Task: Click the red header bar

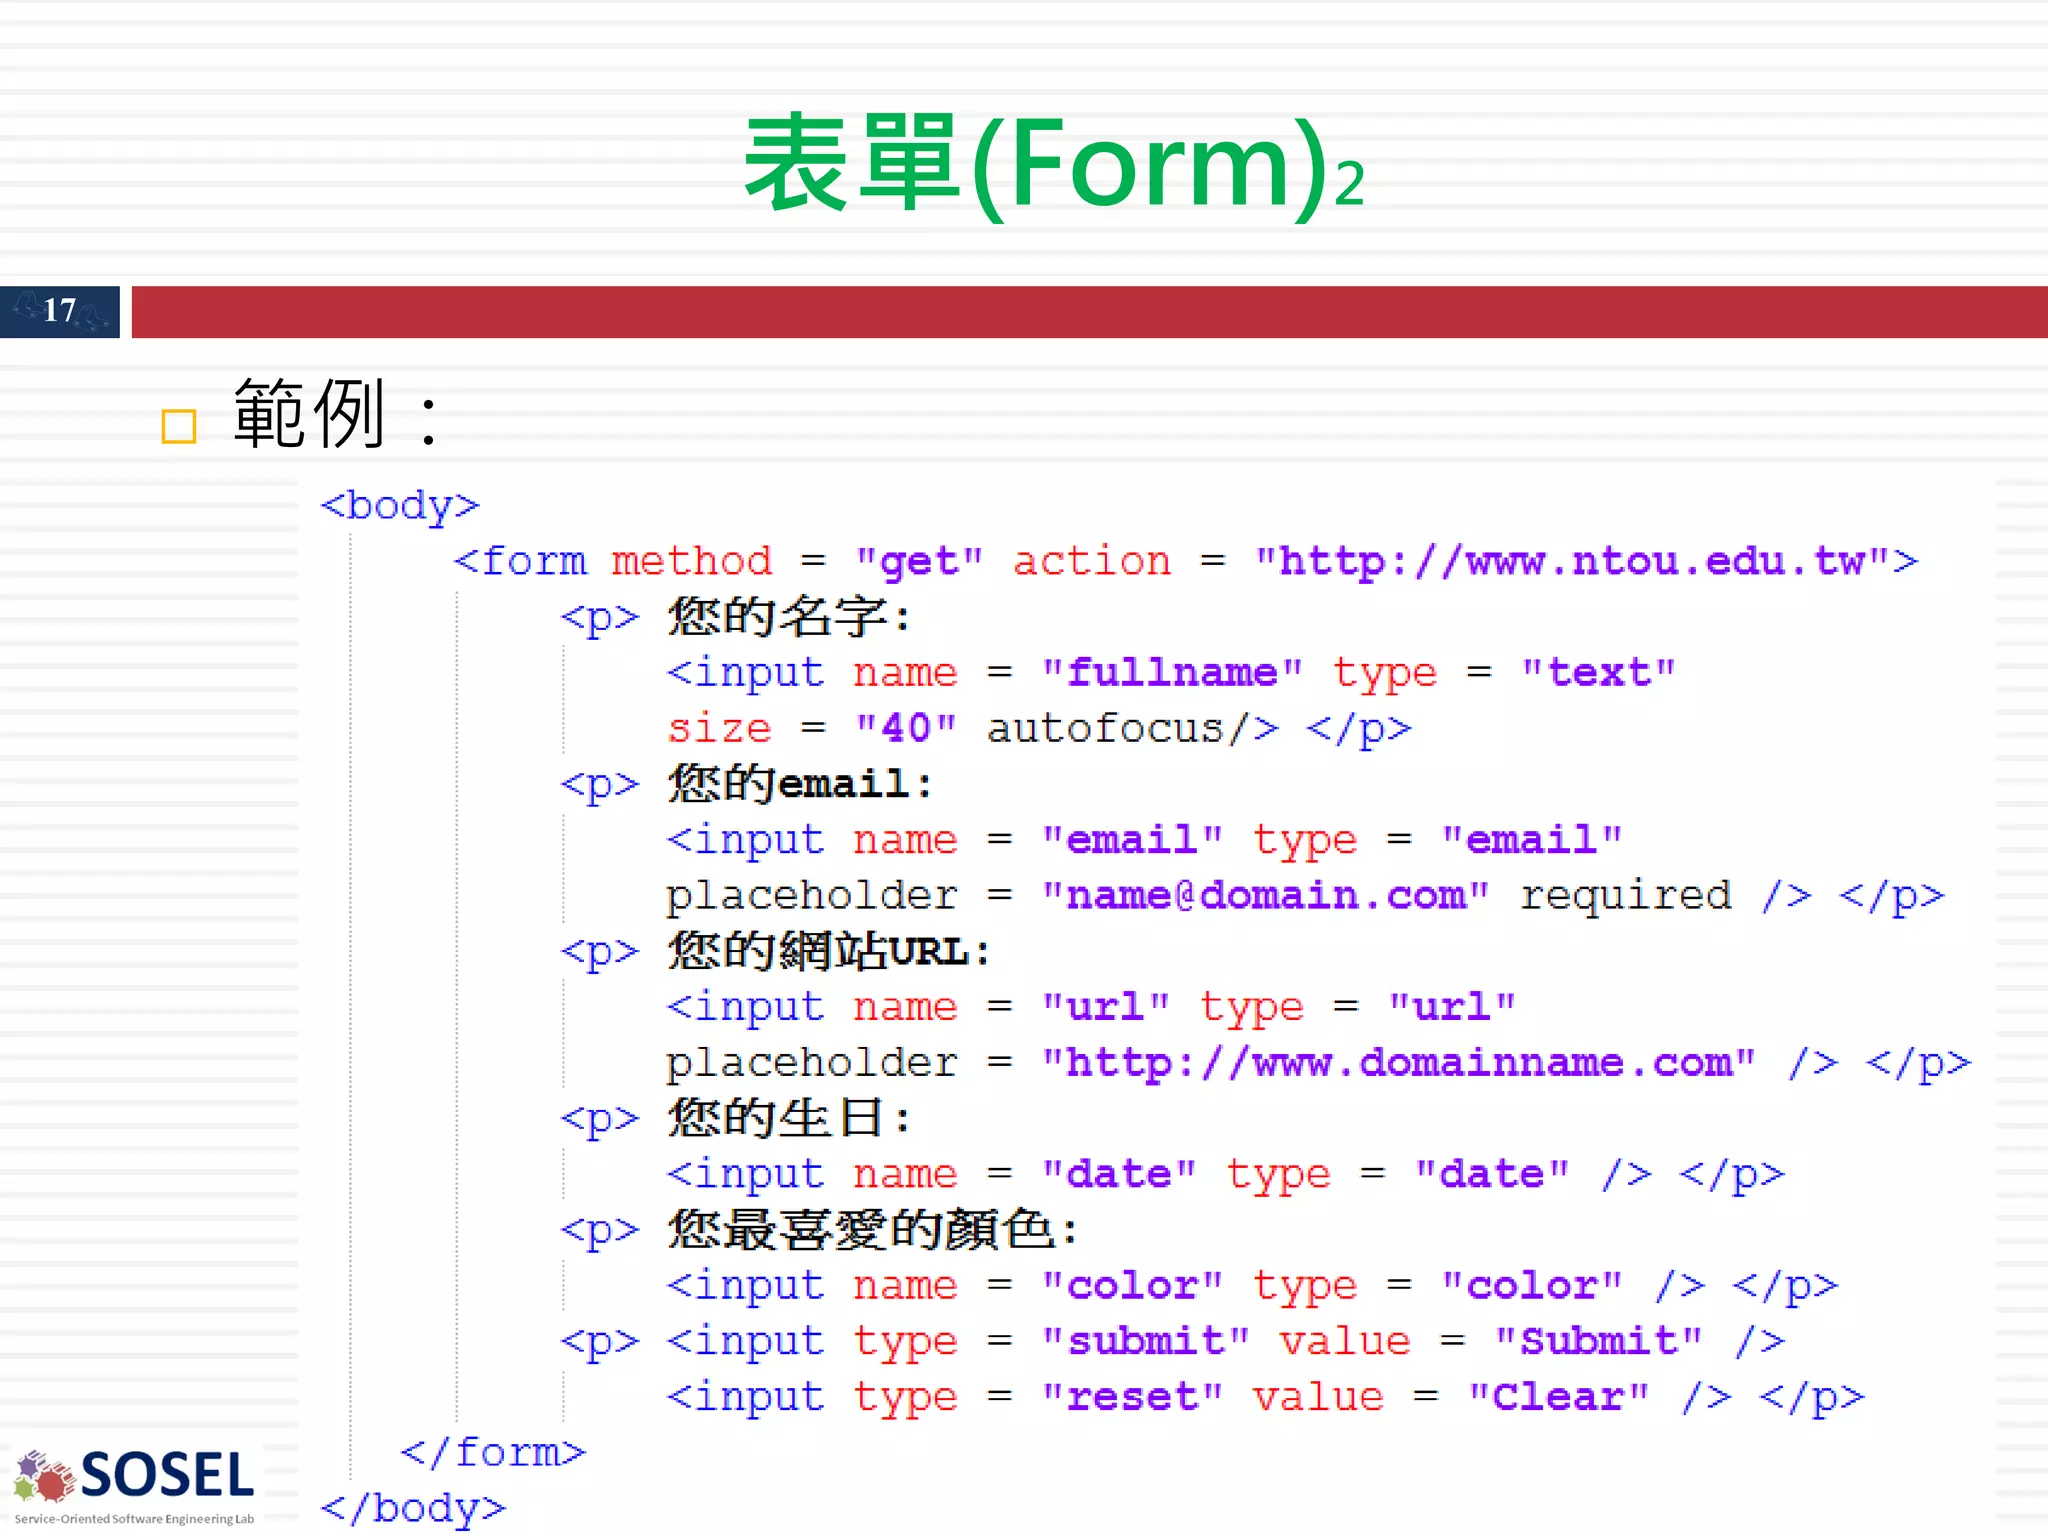Action: click(x=1089, y=311)
